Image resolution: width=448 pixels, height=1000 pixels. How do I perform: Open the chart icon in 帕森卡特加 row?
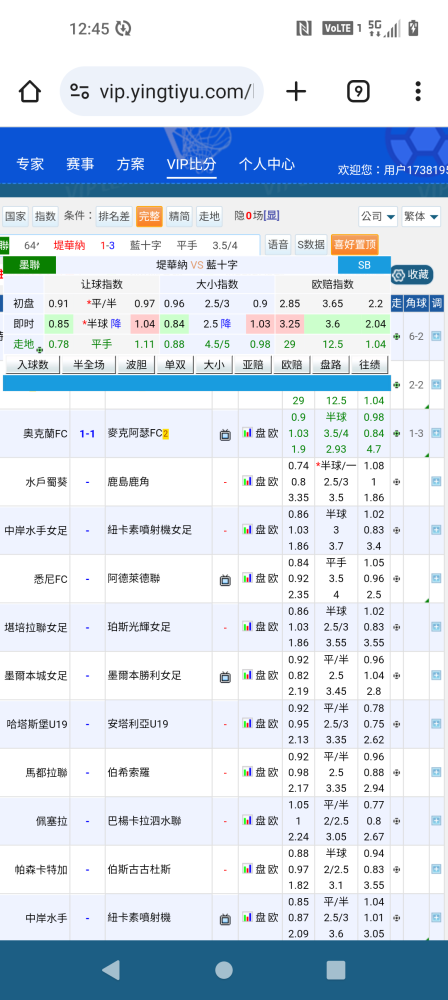[x=248, y=869]
